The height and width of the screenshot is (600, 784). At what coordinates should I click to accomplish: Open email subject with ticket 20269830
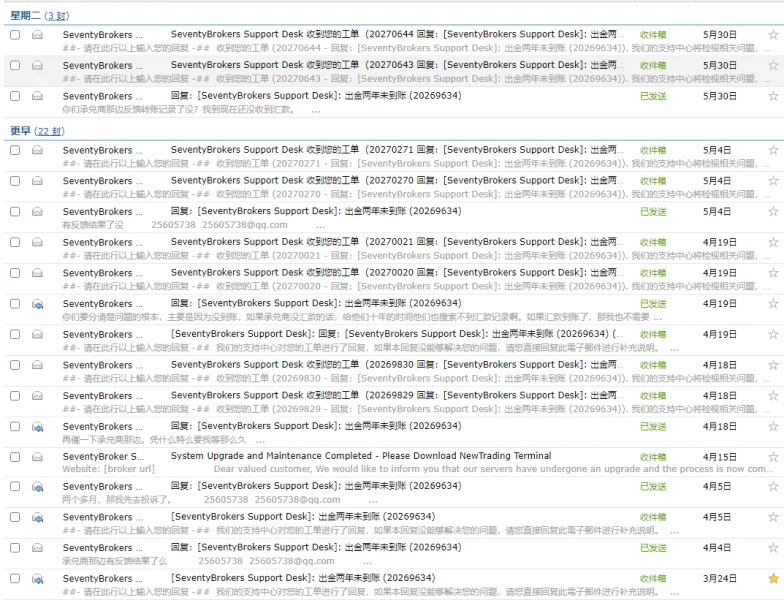[397, 364]
